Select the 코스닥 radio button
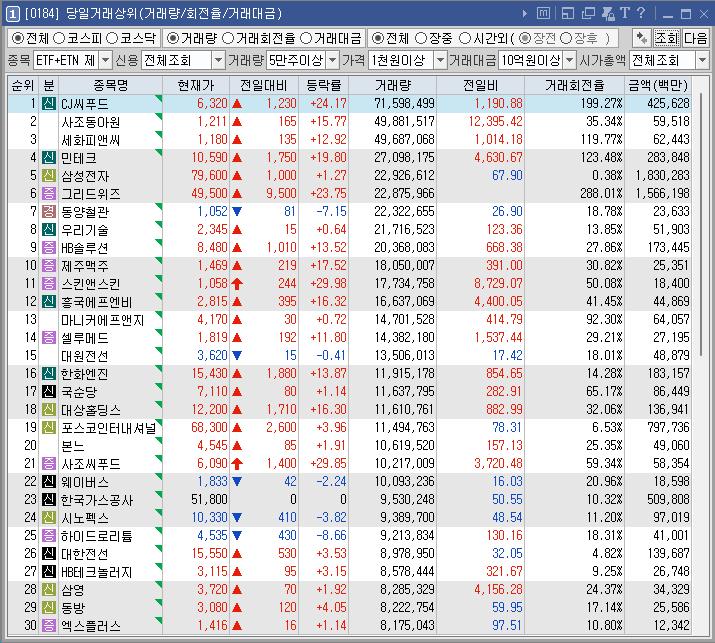The height and width of the screenshot is (643, 715). tap(112, 38)
